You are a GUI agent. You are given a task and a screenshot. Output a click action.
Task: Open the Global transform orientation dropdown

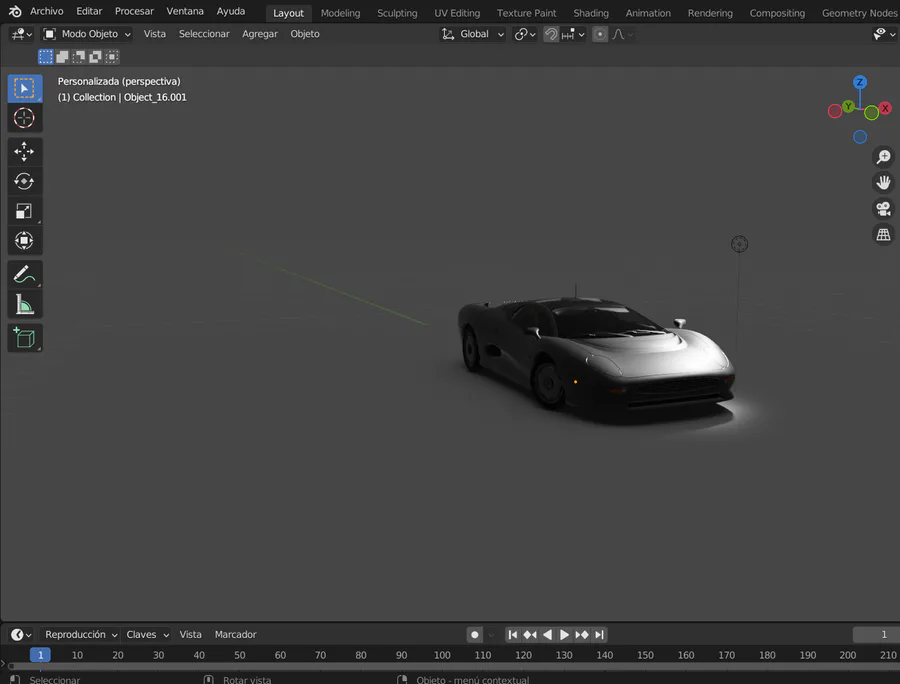472,34
